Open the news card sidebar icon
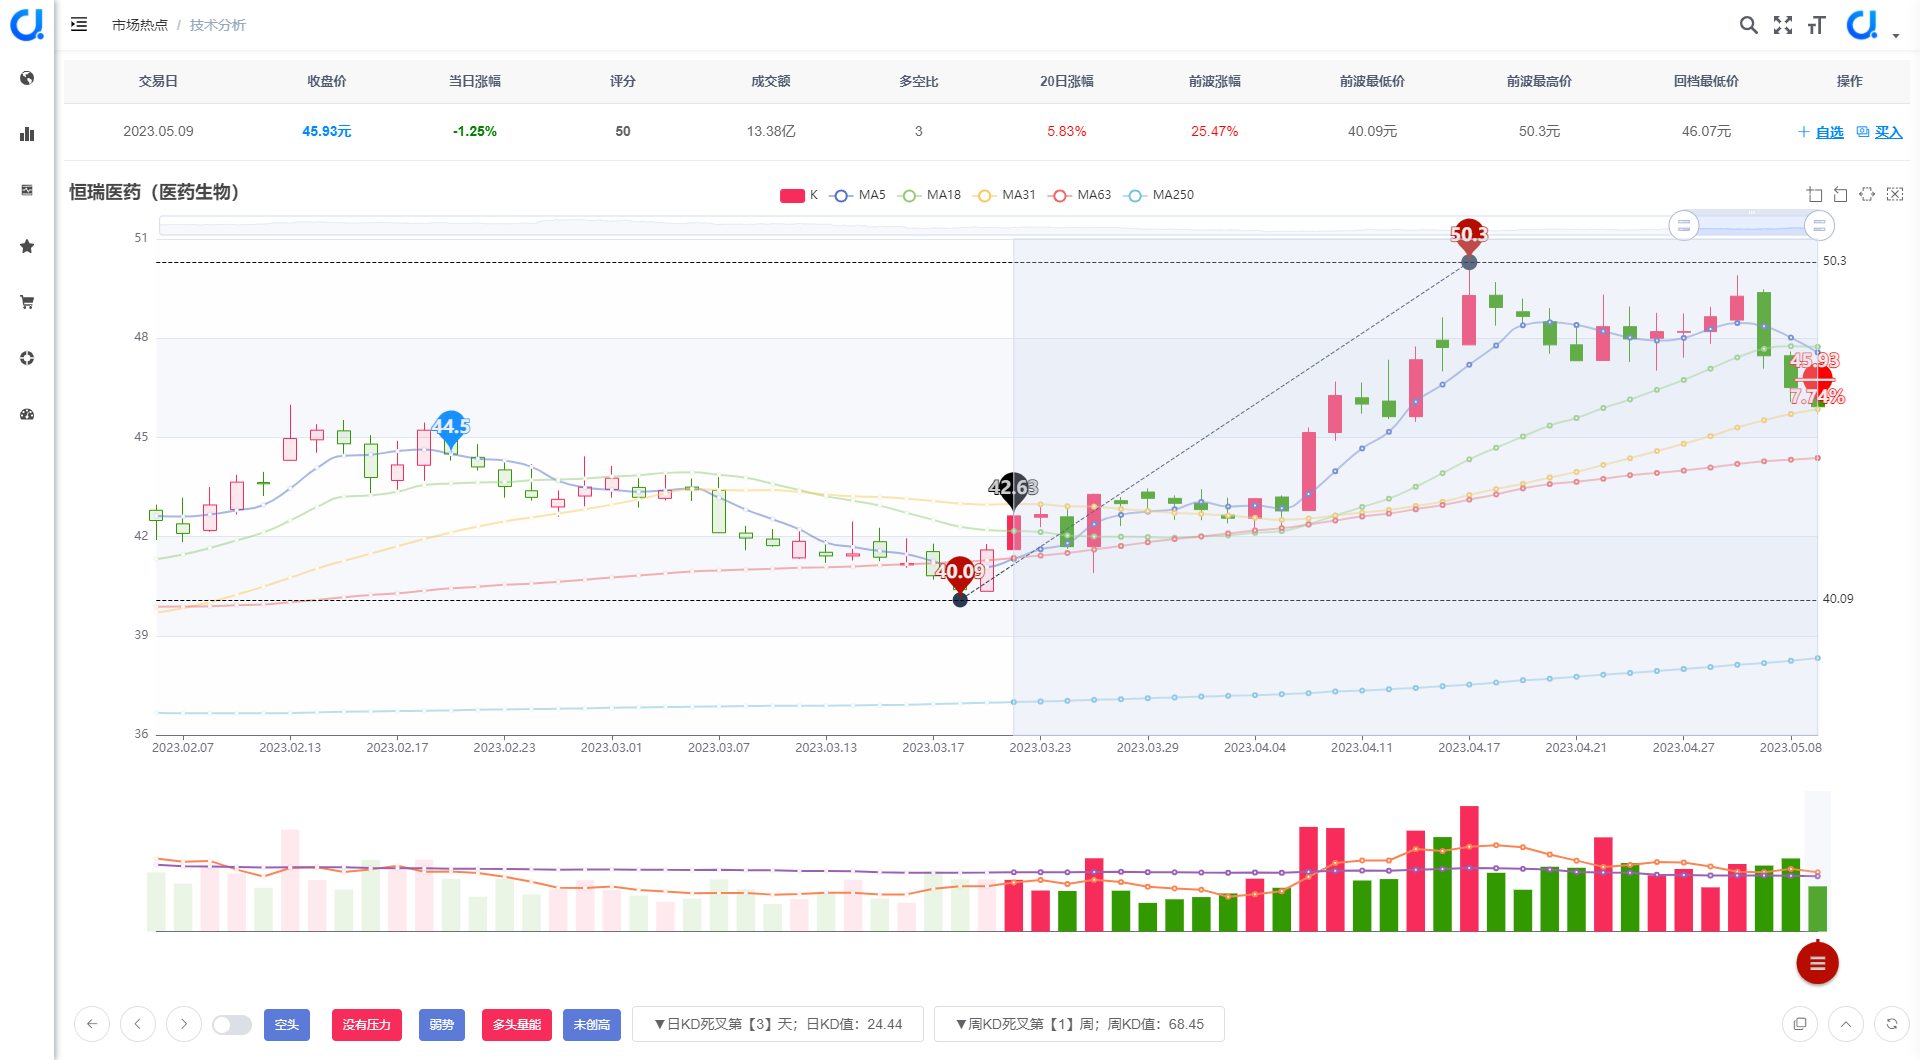 27,190
